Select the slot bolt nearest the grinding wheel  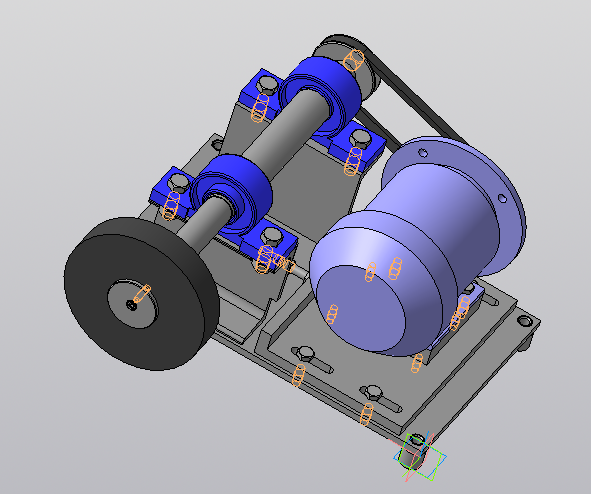tap(305, 353)
